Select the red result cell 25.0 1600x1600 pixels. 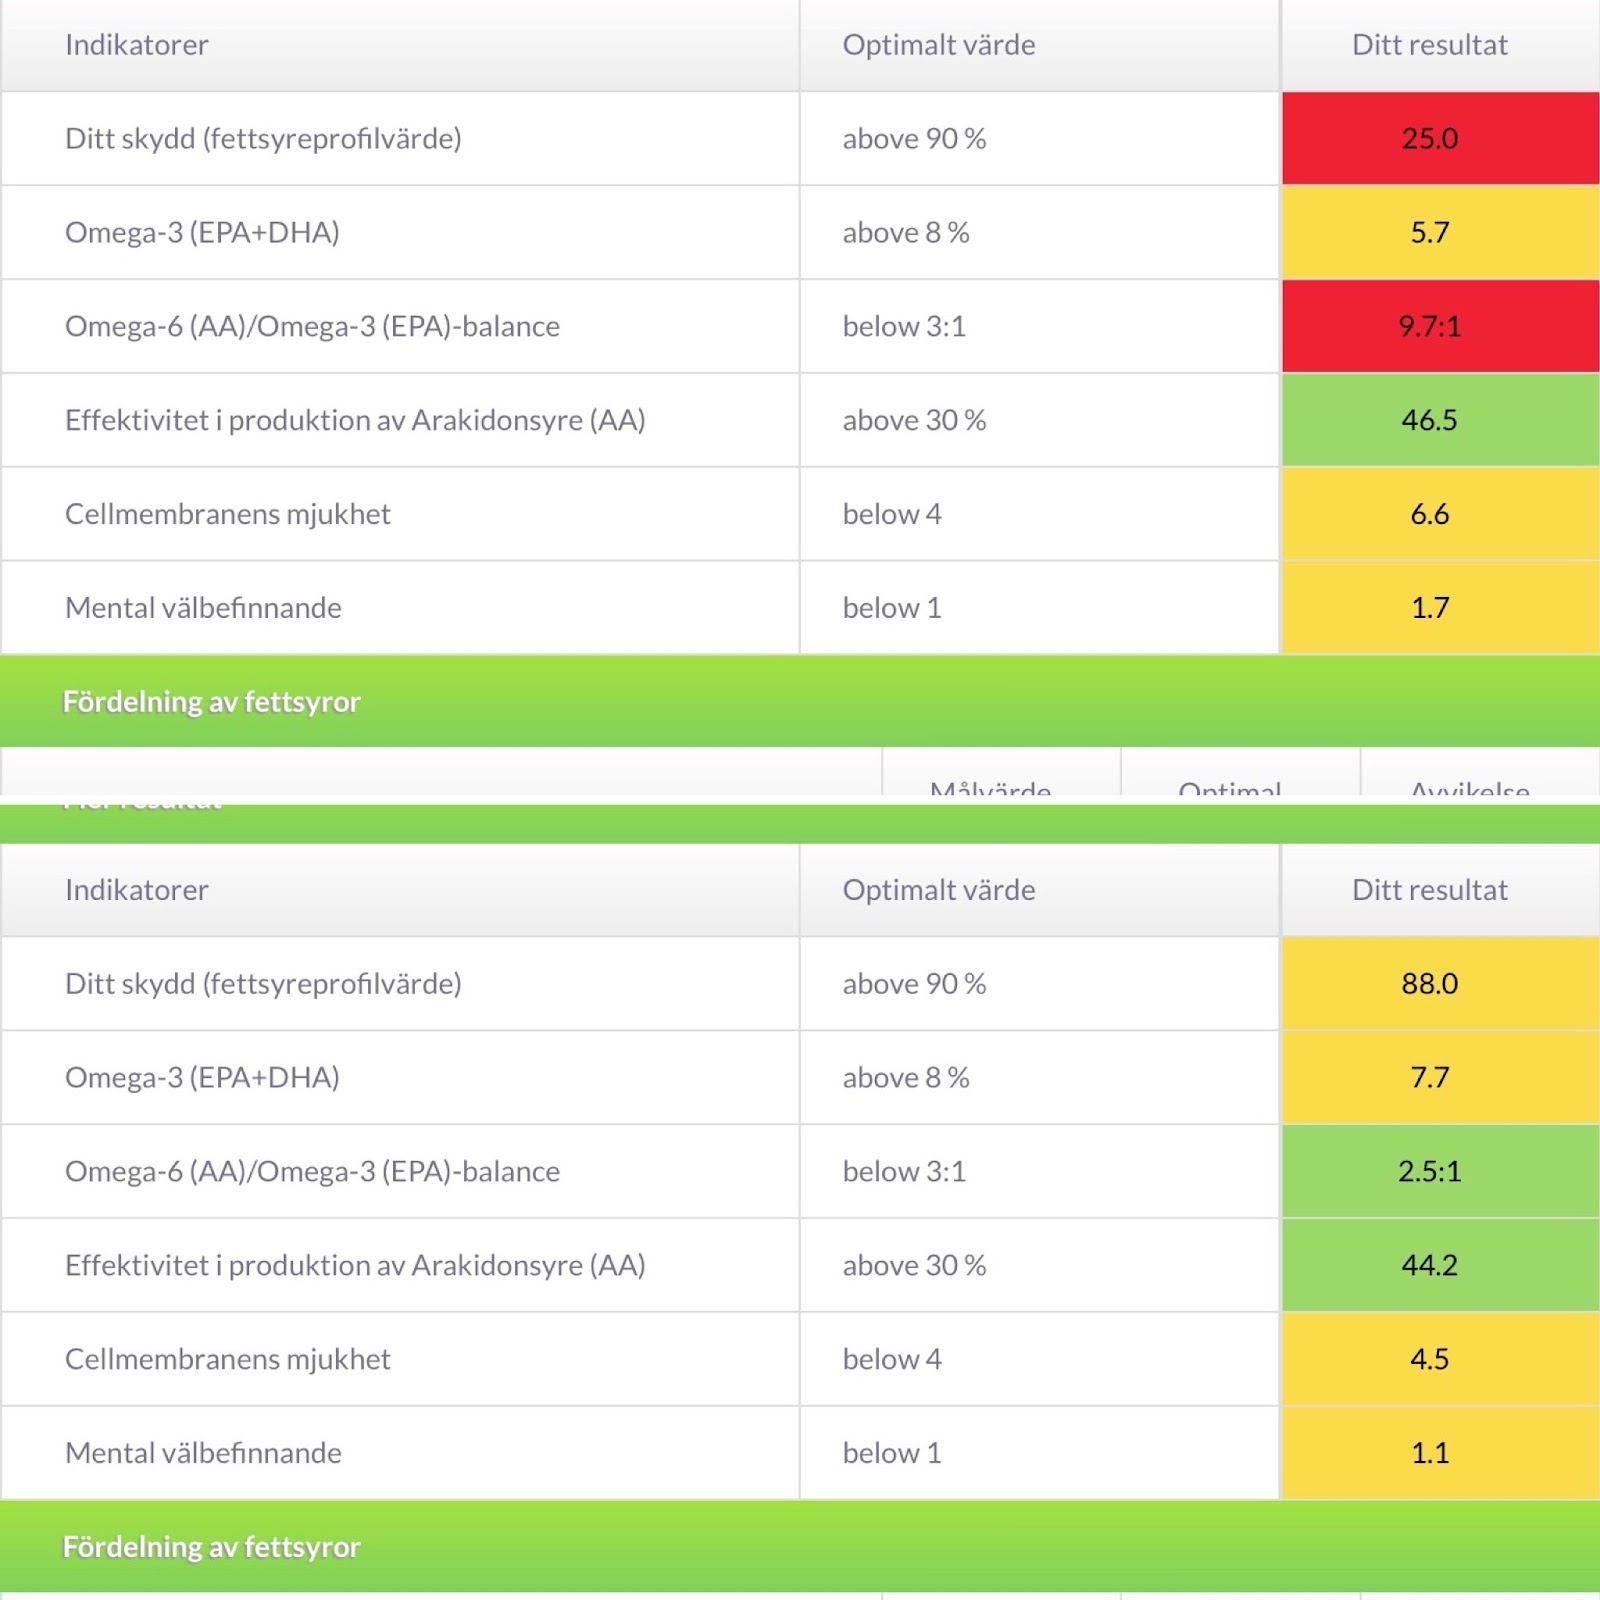click(1440, 138)
